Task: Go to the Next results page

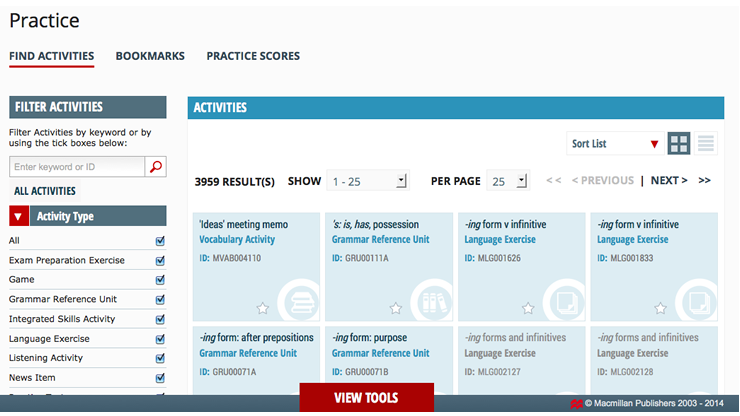Action: click(668, 181)
